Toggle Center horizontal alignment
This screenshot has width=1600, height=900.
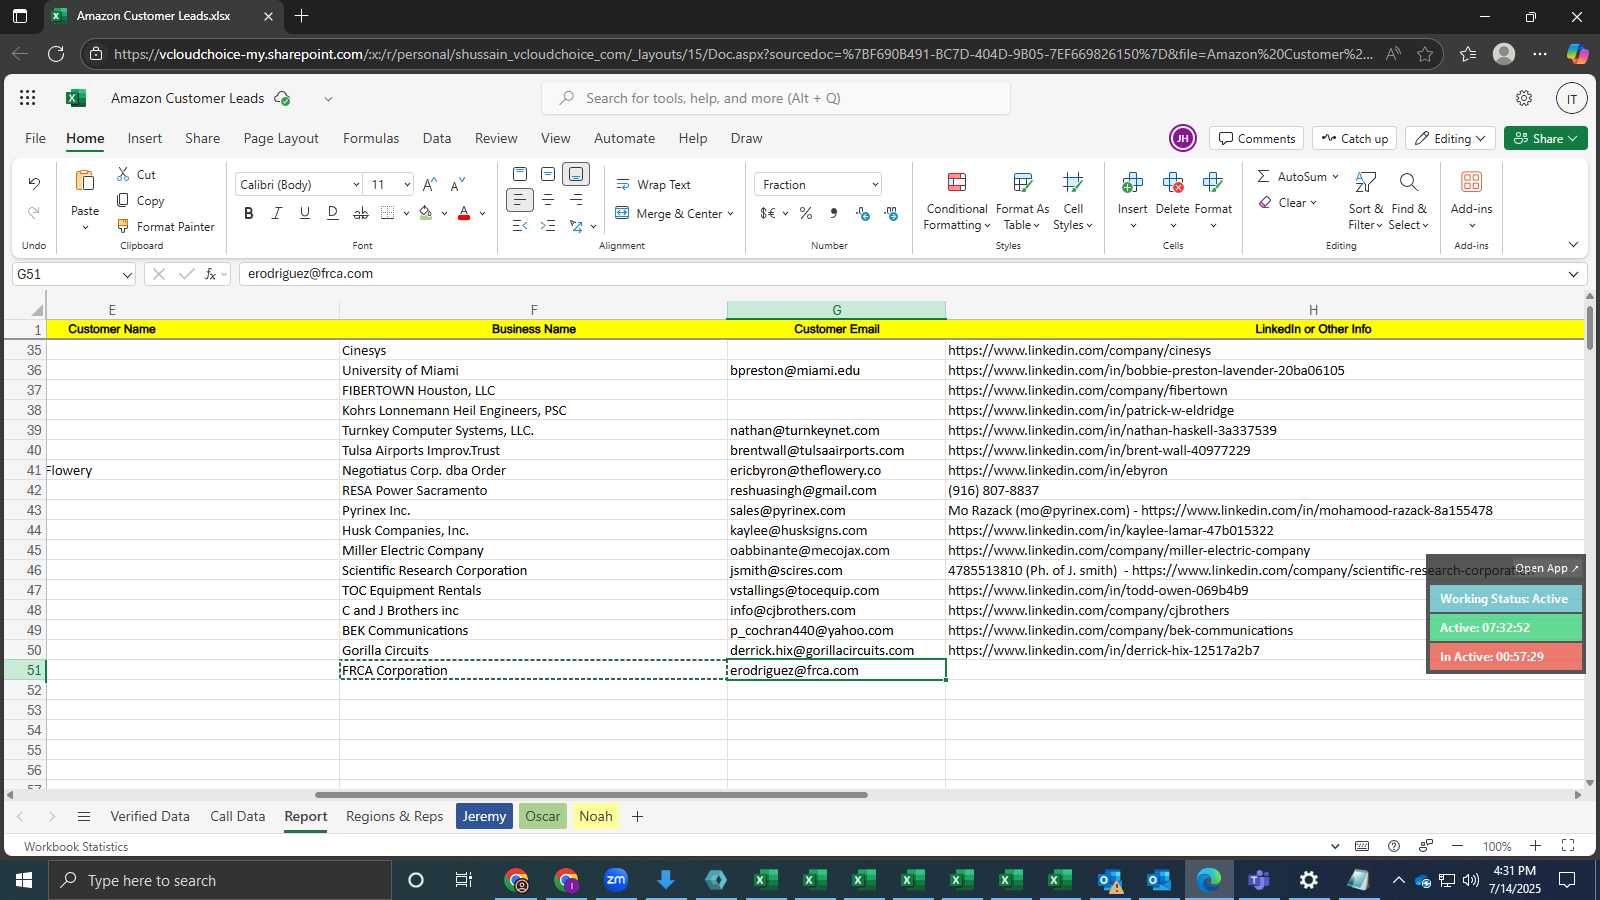(x=548, y=200)
